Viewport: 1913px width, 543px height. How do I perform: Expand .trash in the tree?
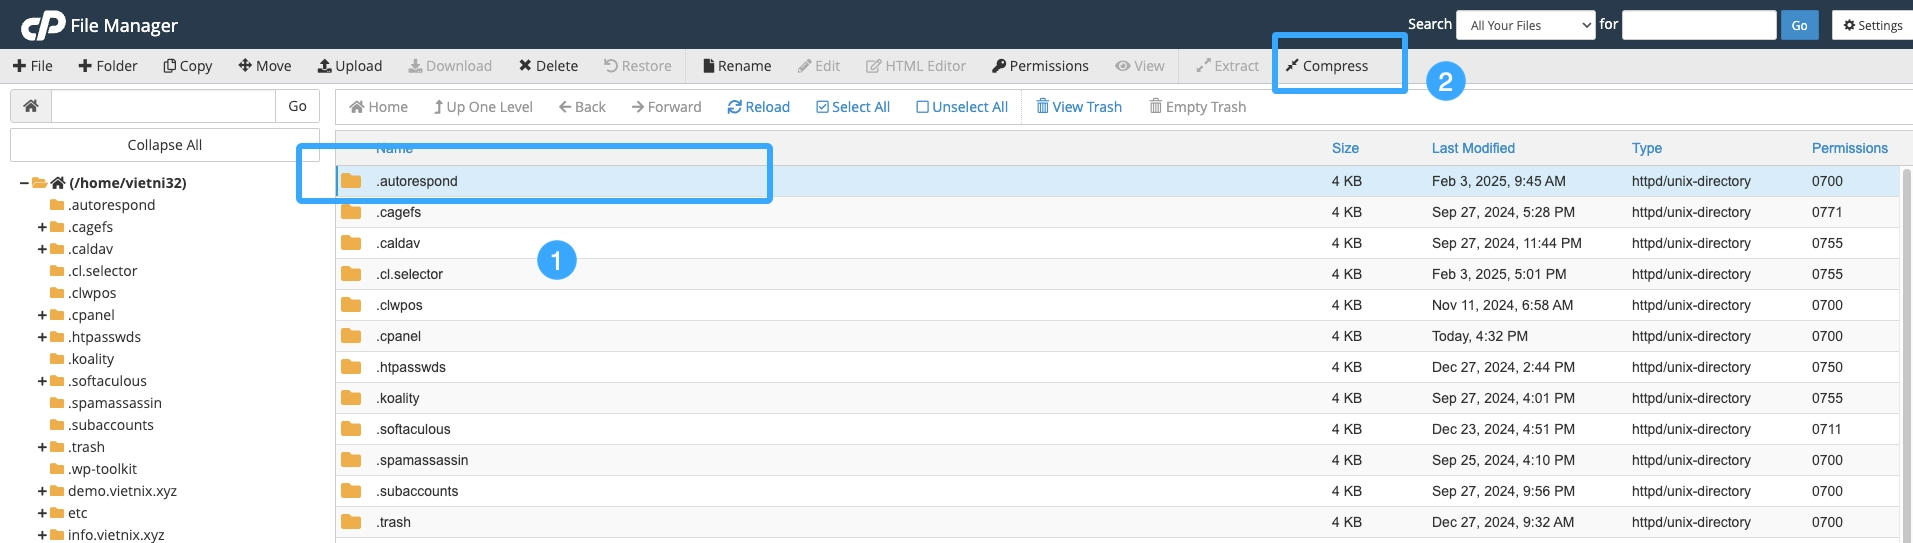[x=42, y=447]
